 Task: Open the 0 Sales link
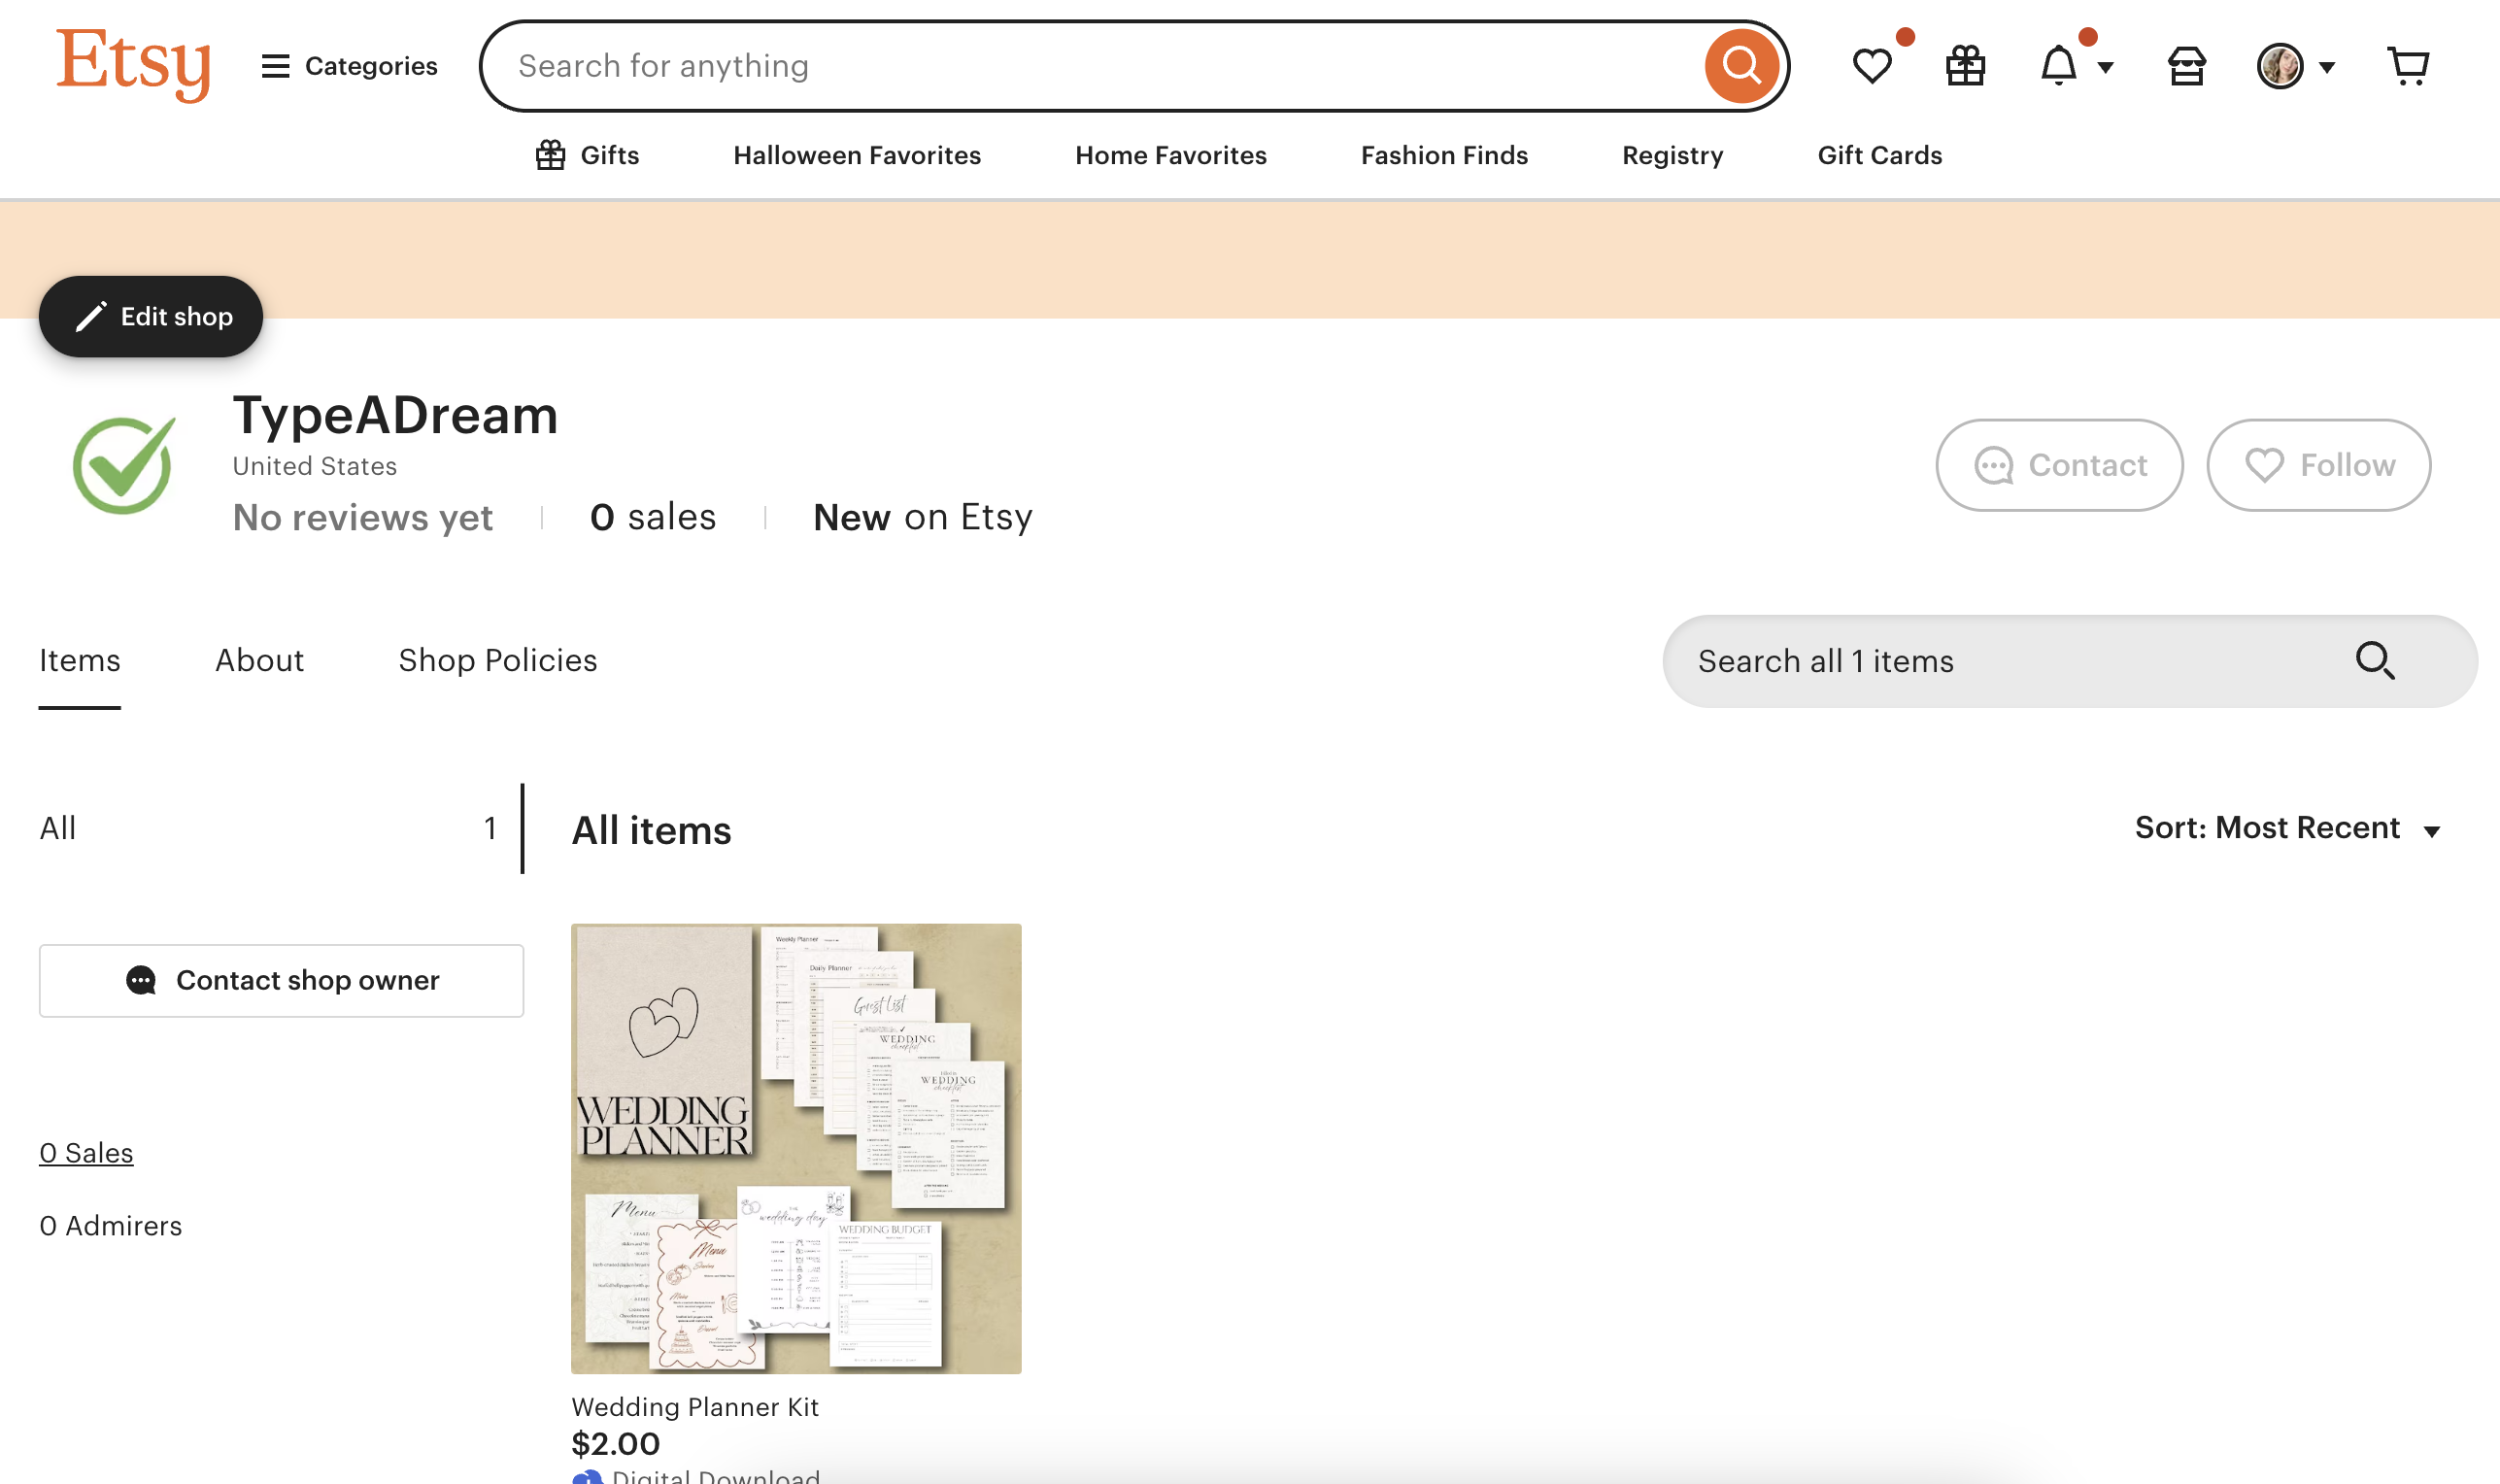86,1153
